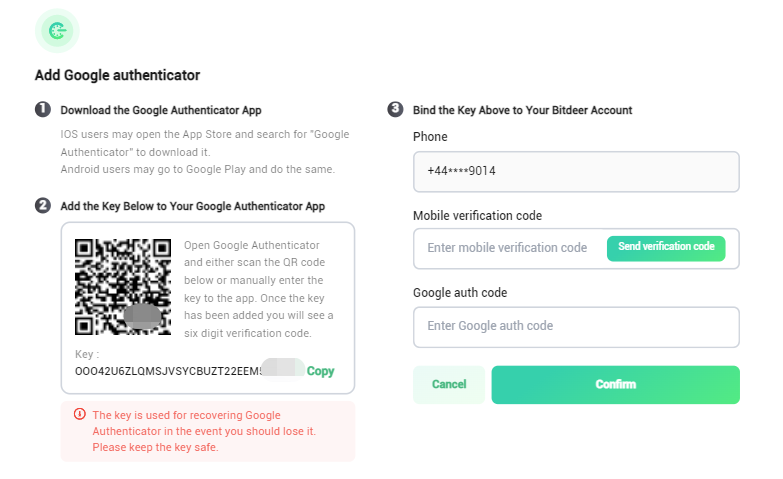The image size is (783, 479).
Task: Click the authenticator QR code image
Action: [123, 287]
